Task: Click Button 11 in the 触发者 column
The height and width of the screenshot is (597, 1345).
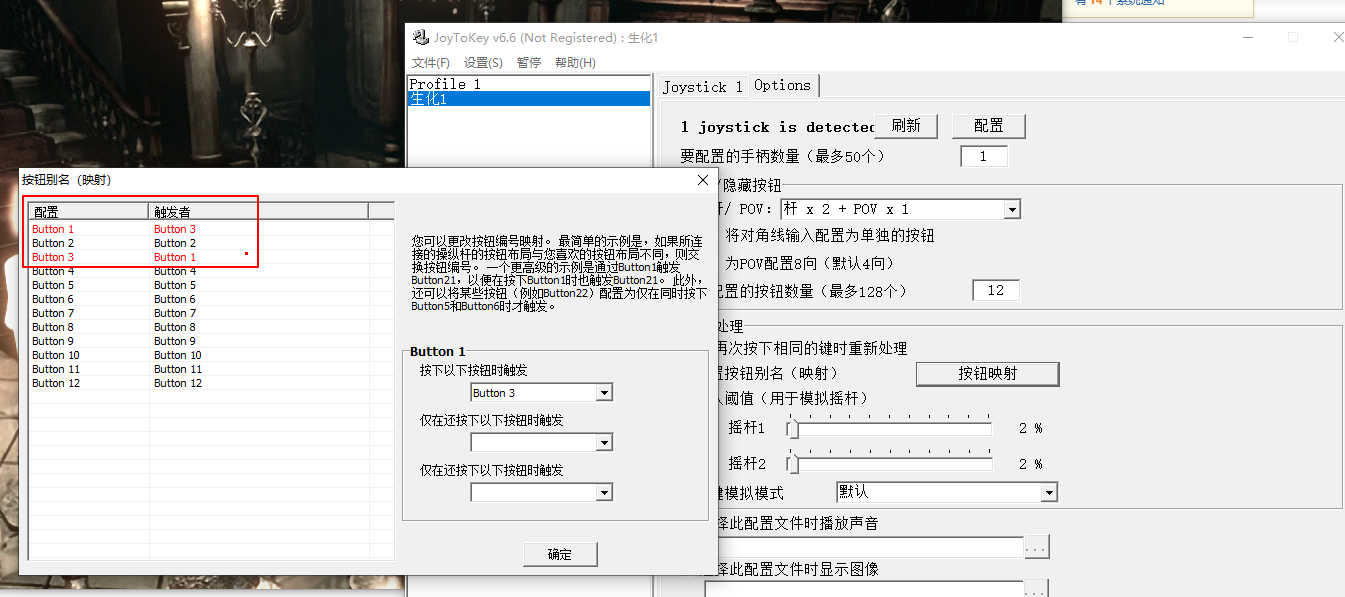Action: pyautogui.click(x=178, y=369)
